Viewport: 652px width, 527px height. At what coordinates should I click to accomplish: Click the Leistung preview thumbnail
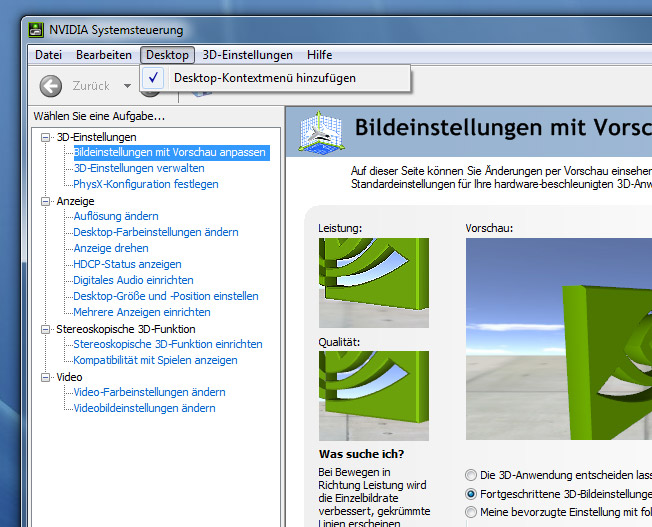pyautogui.click(x=374, y=283)
